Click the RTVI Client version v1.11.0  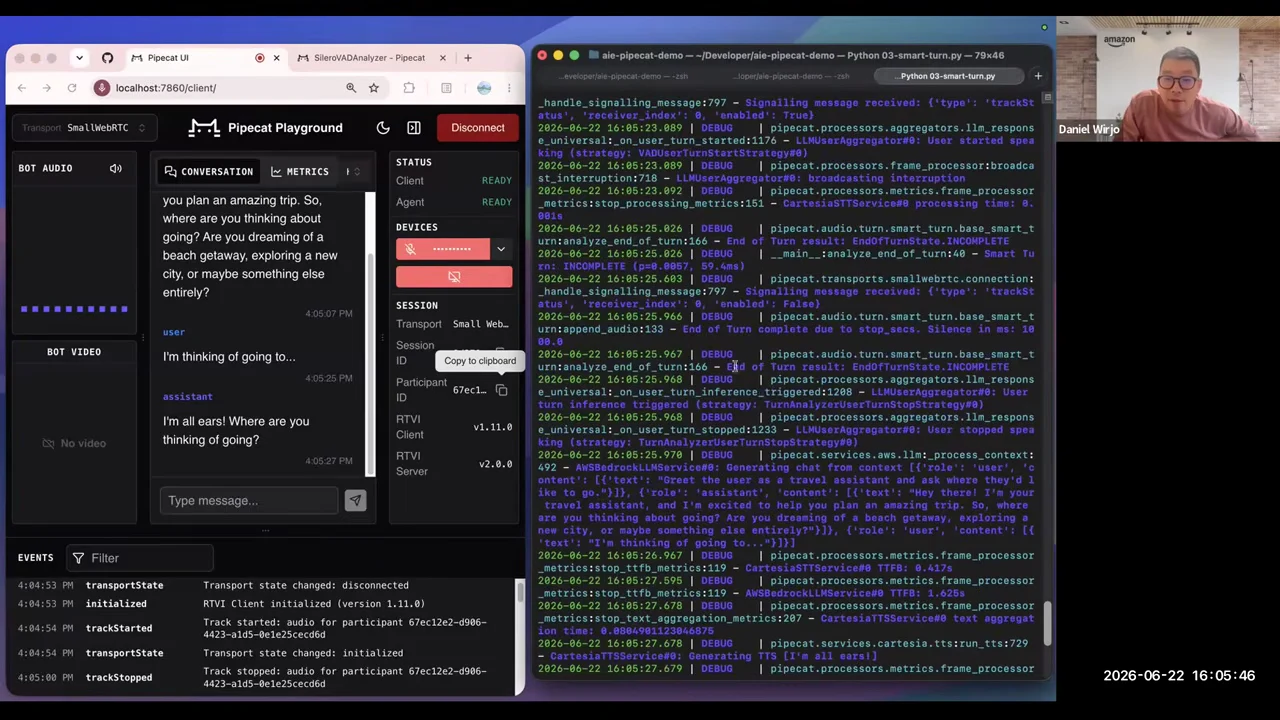click(493, 427)
